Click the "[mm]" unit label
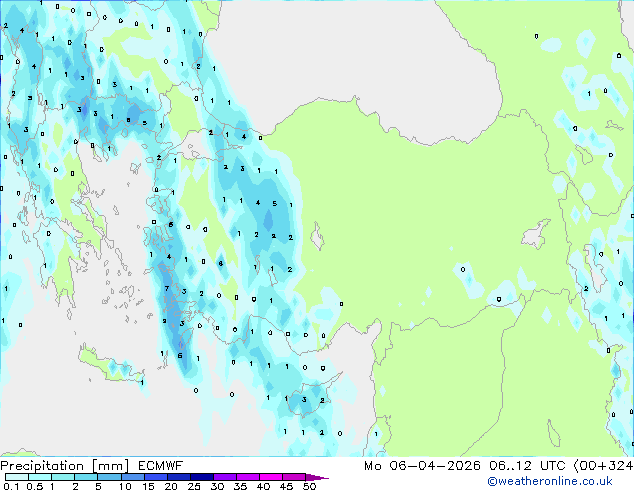 tap(111, 466)
